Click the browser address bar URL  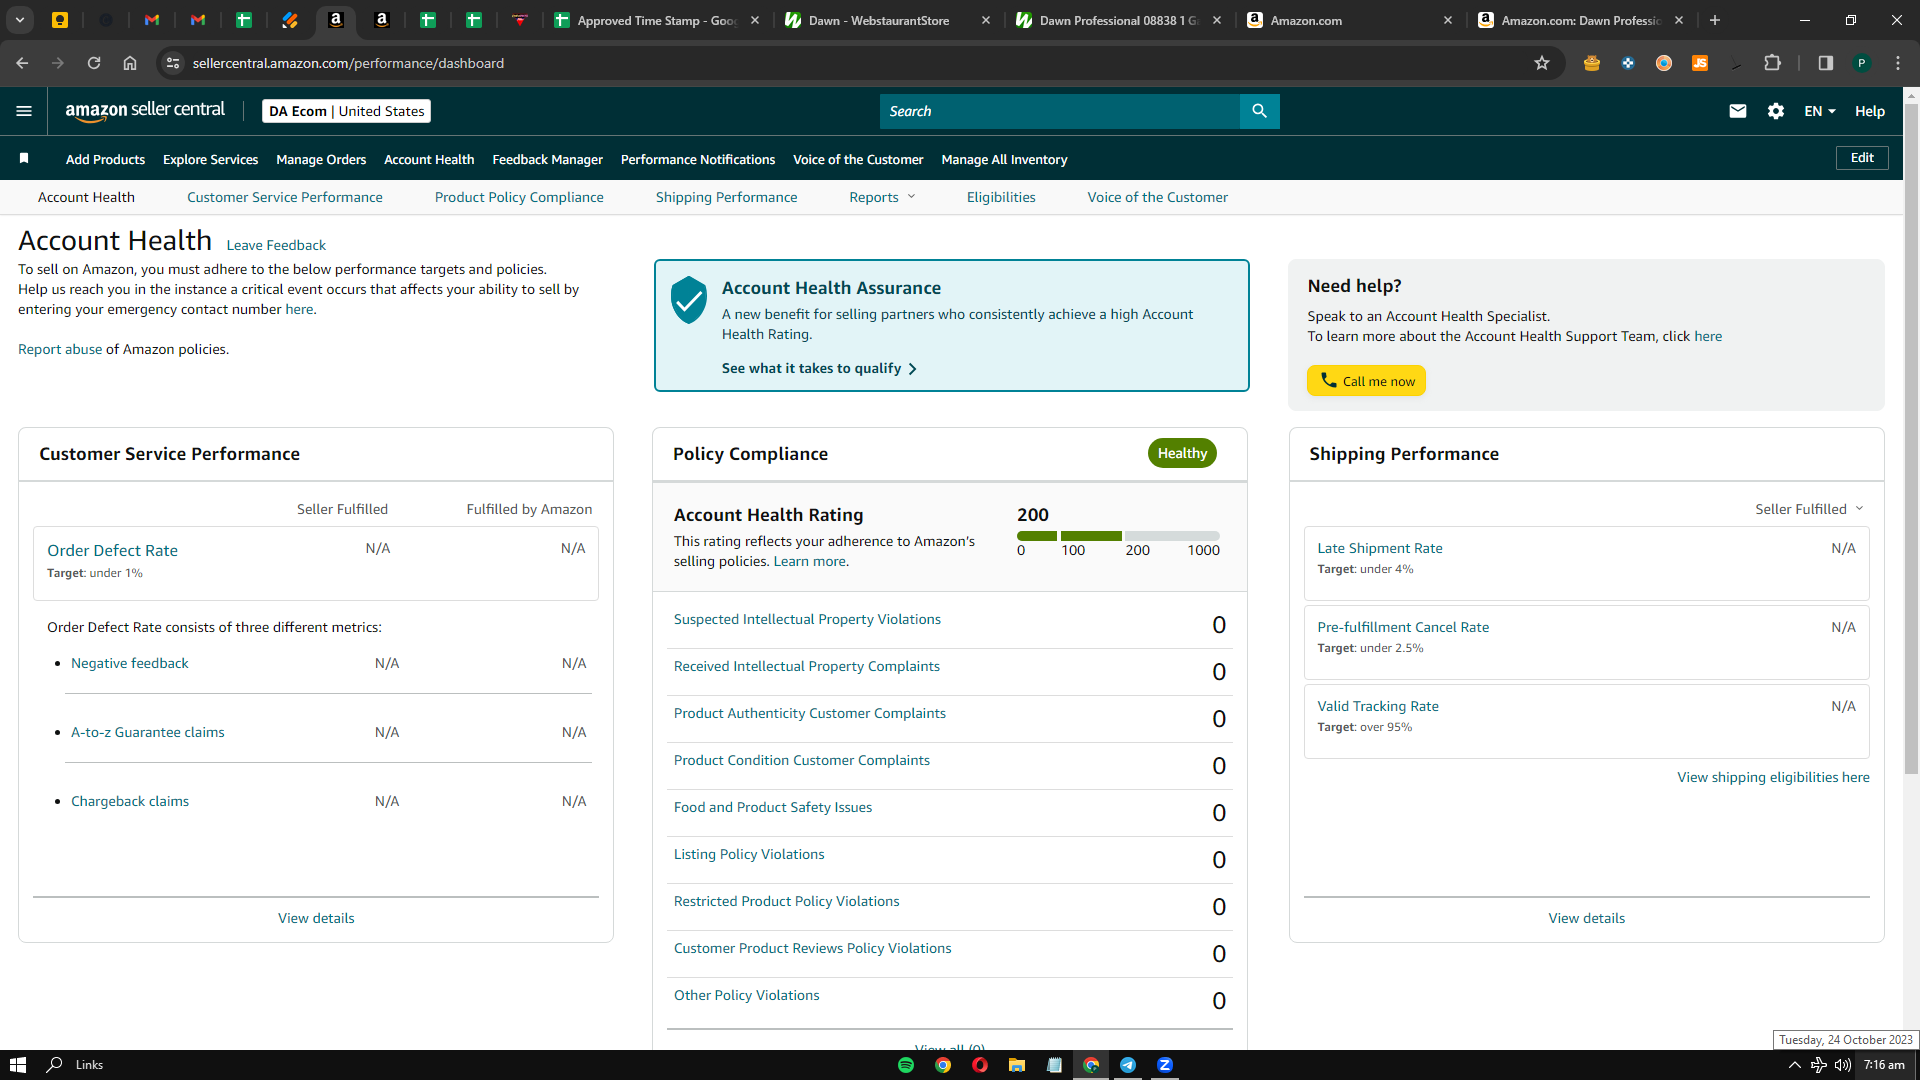point(348,63)
